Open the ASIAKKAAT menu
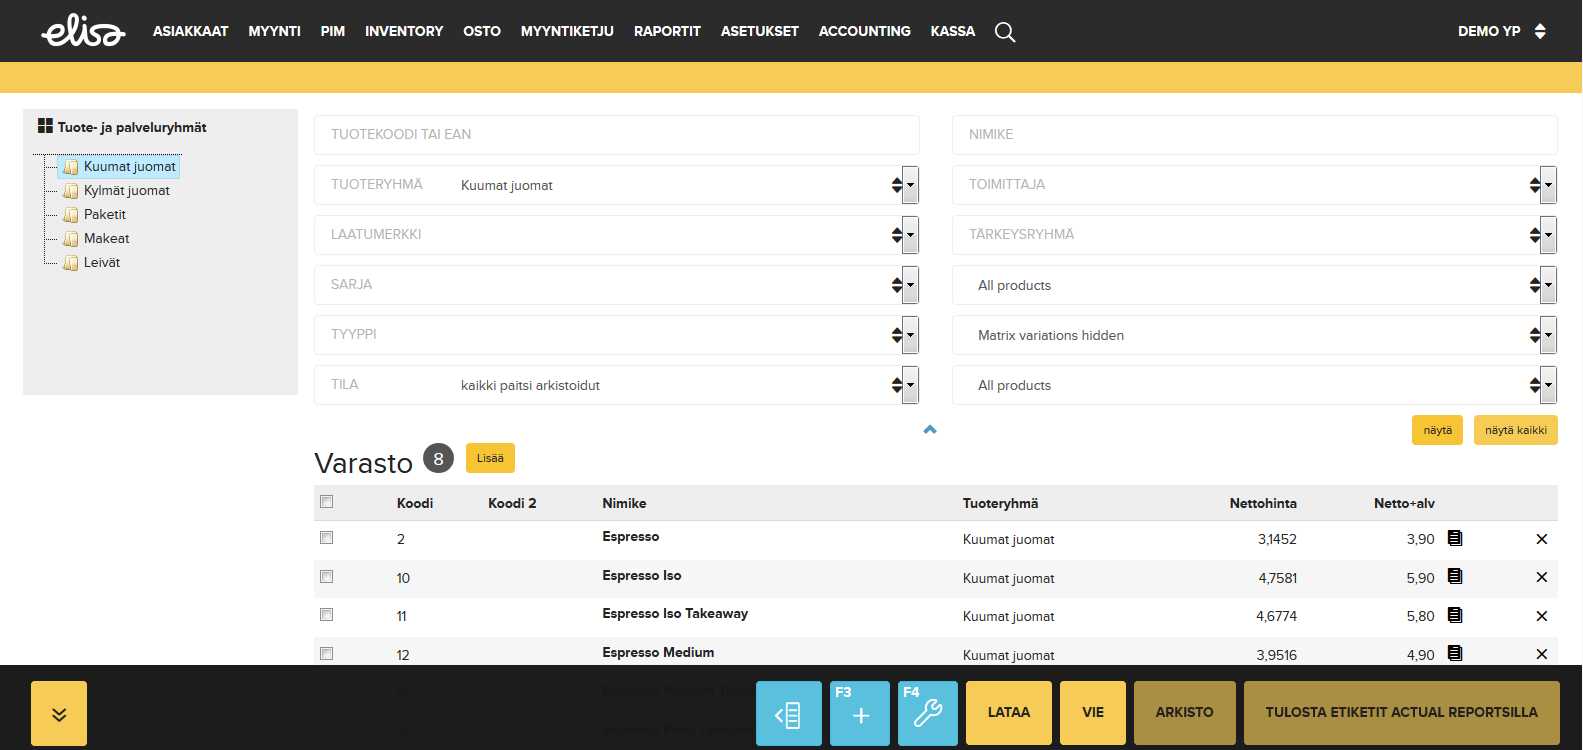1583x750 pixels. pyautogui.click(x=191, y=31)
